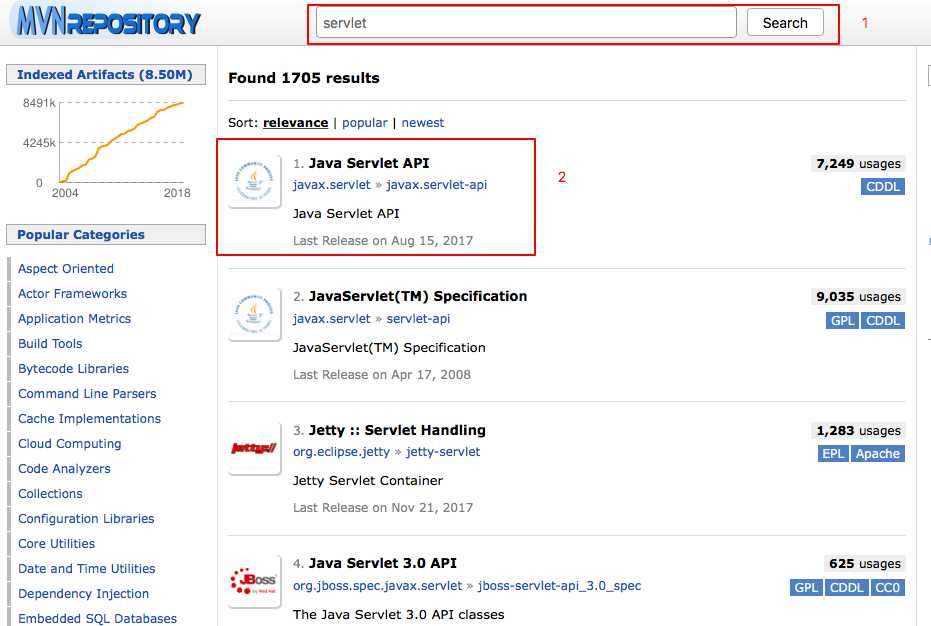Click the 625 usages badge
931x626 pixels.
864,563
